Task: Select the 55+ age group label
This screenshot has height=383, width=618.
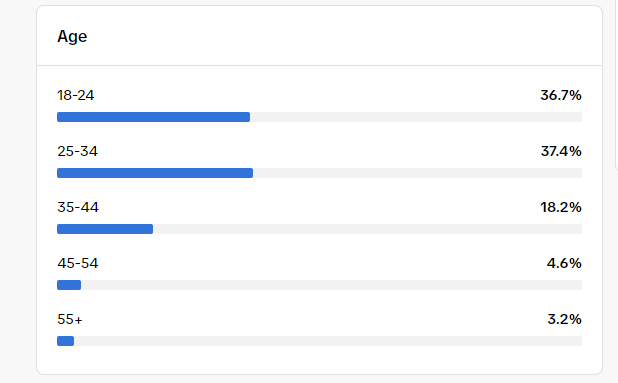Action: click(x=70, y=319)
